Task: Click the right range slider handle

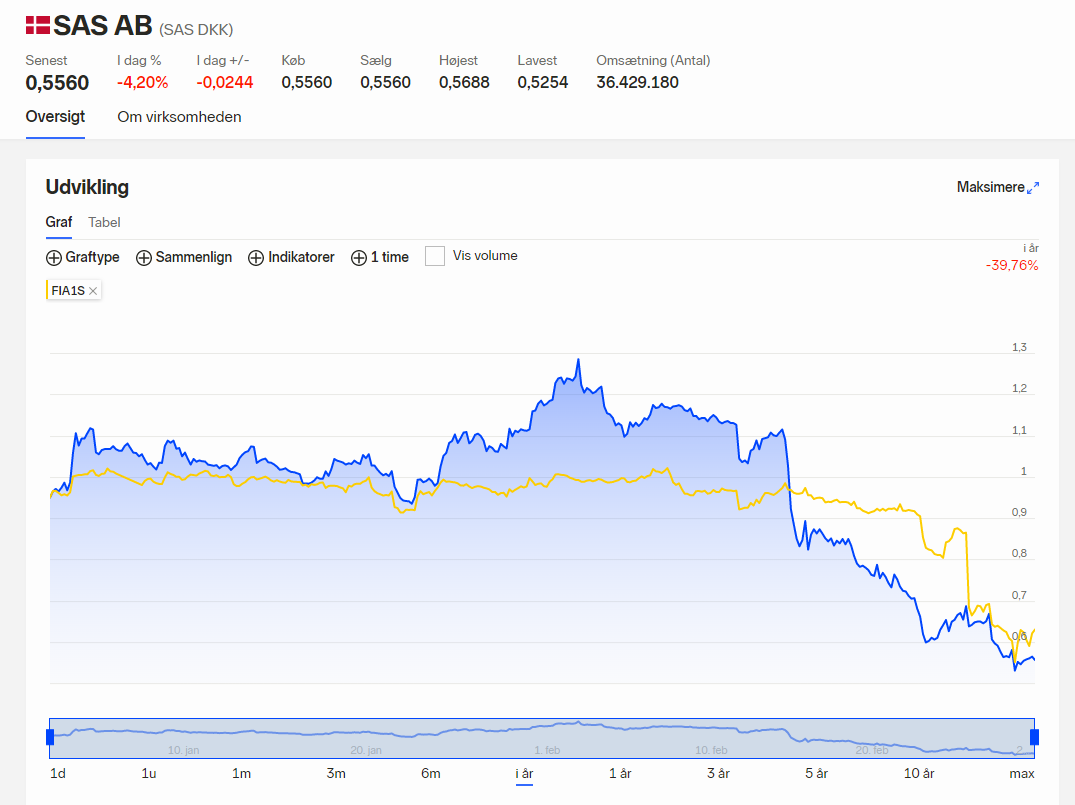Action: click(1035, 737)
